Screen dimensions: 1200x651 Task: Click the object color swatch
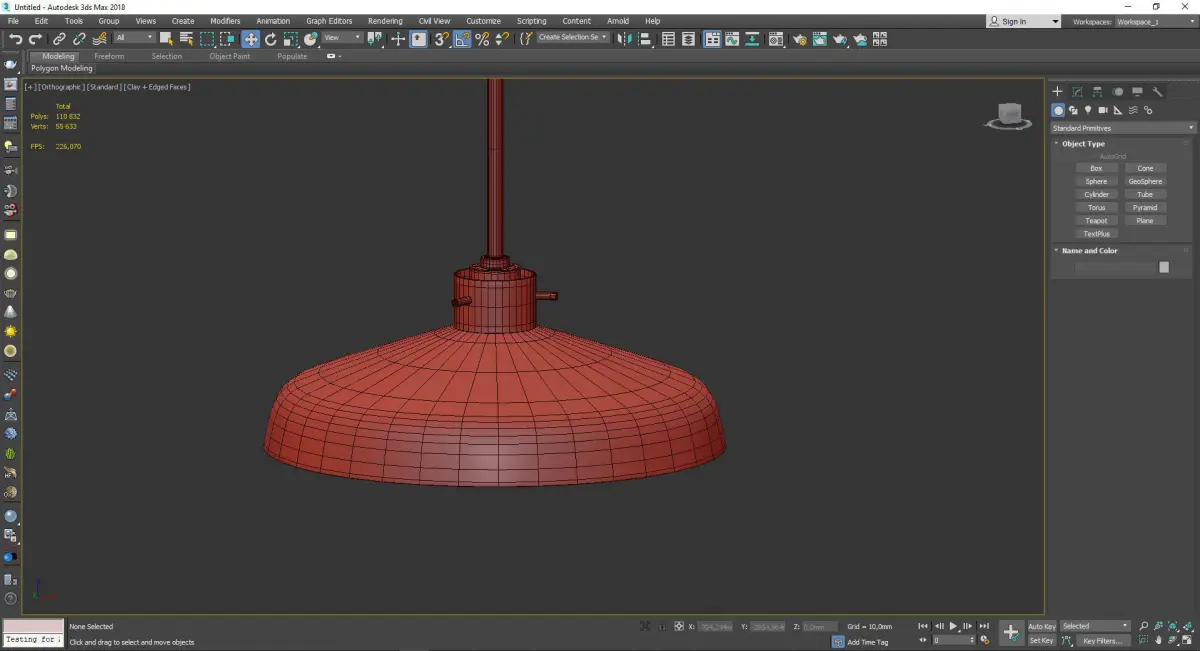pos(1164,267)
